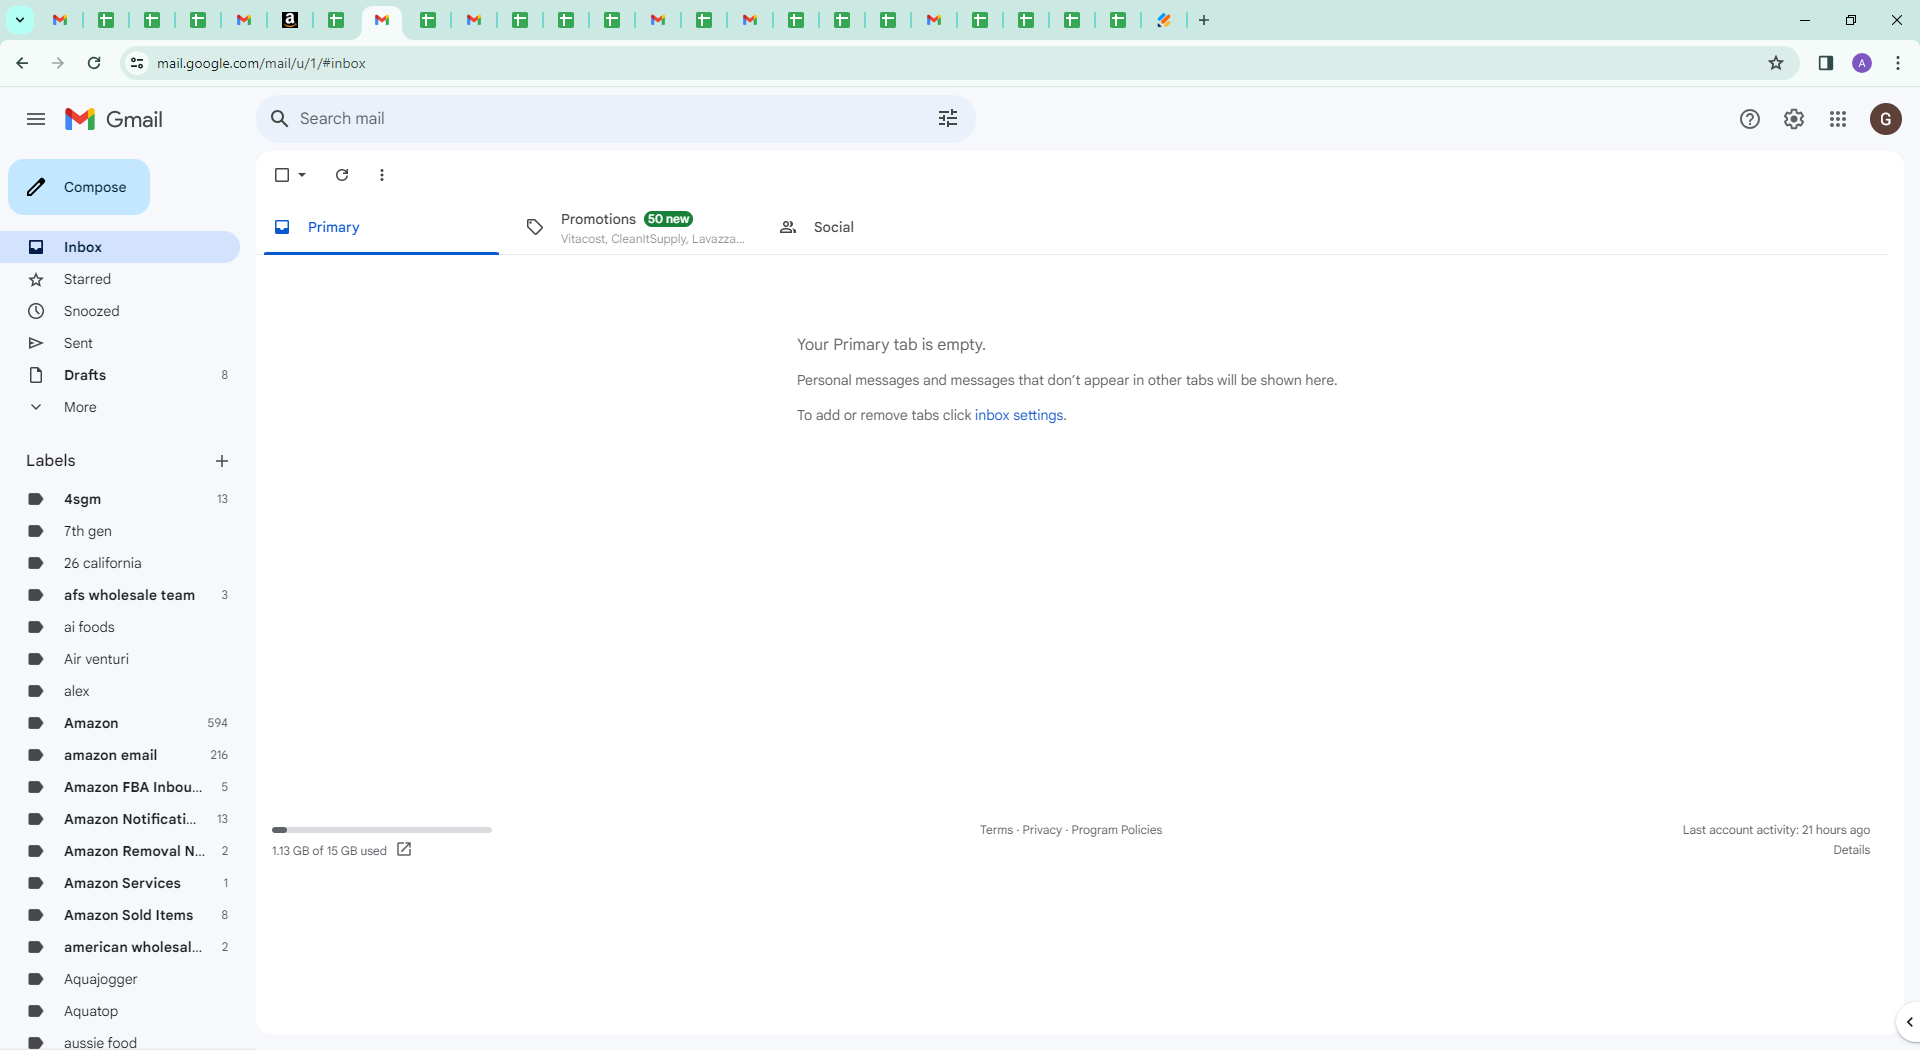Image resolution: width=1920 pixels, height=1050 pixels.
Task: Open the american wholesale label
Action: 120,947
